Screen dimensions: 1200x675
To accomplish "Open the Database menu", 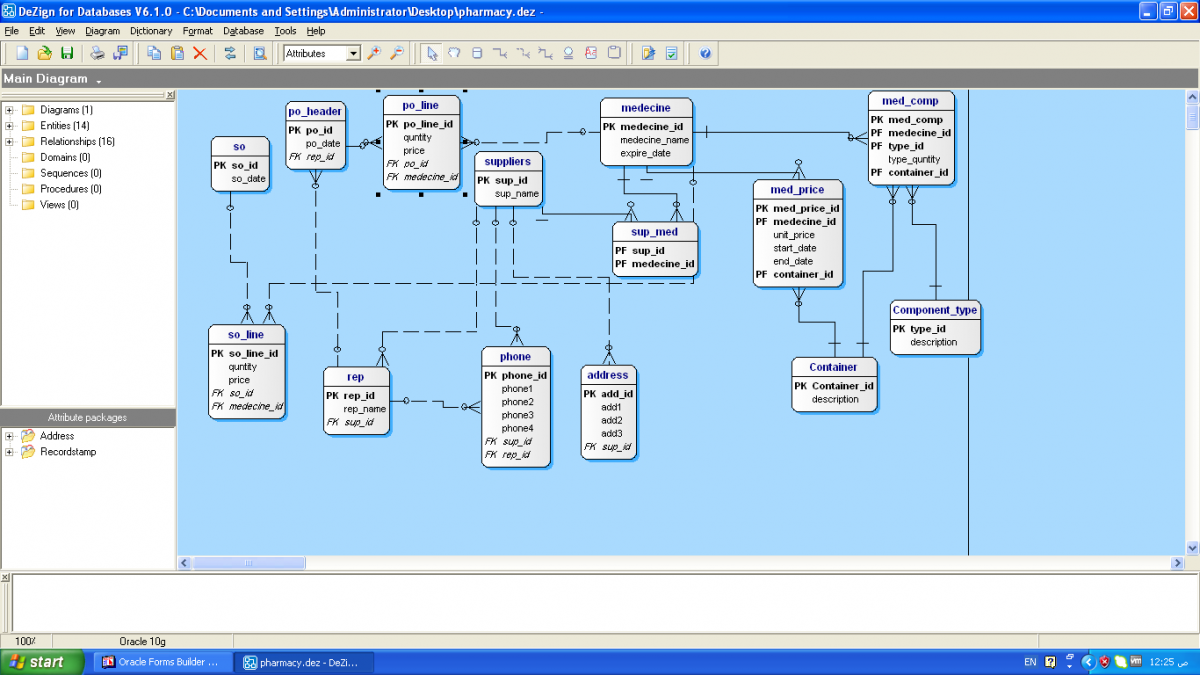I will click(x=243, y=31).
